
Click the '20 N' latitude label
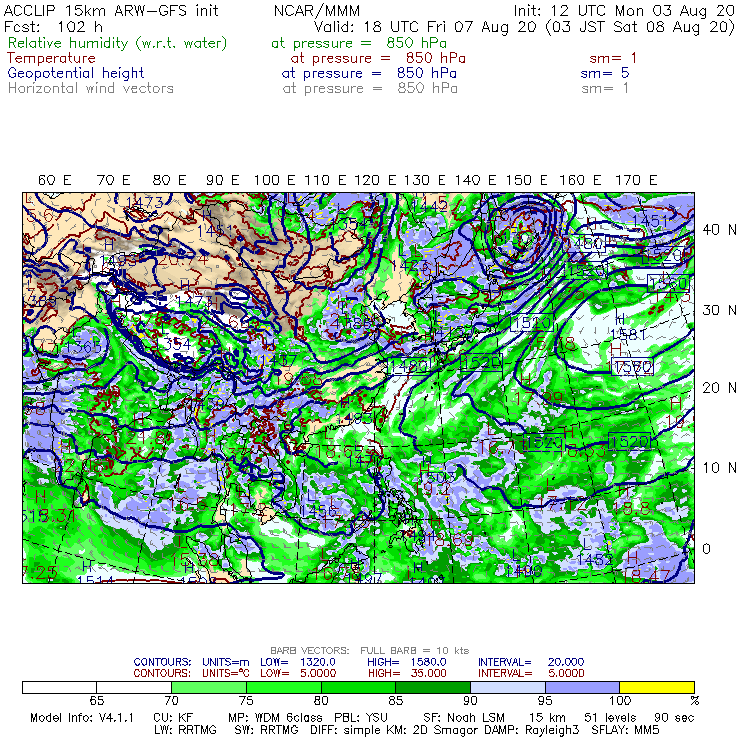[719, 388]
